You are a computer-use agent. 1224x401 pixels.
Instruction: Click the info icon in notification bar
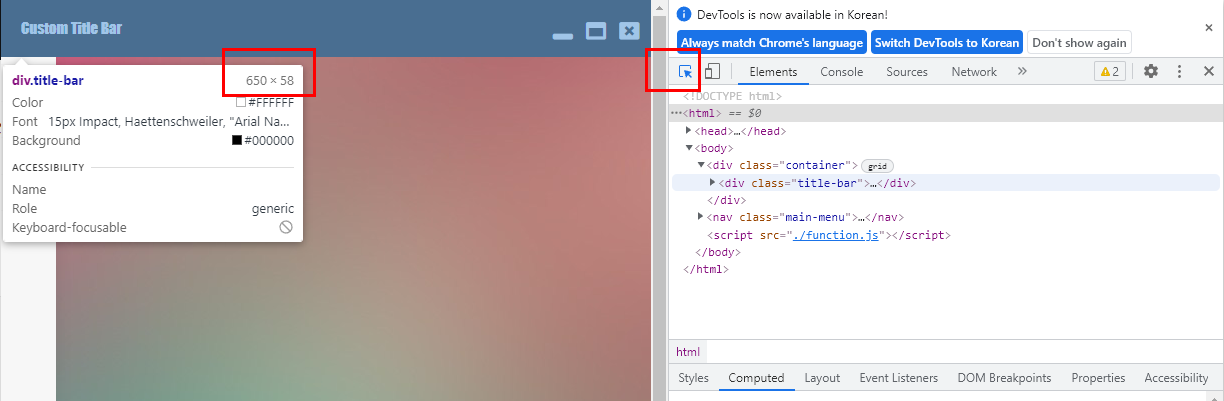pos(685,15)
